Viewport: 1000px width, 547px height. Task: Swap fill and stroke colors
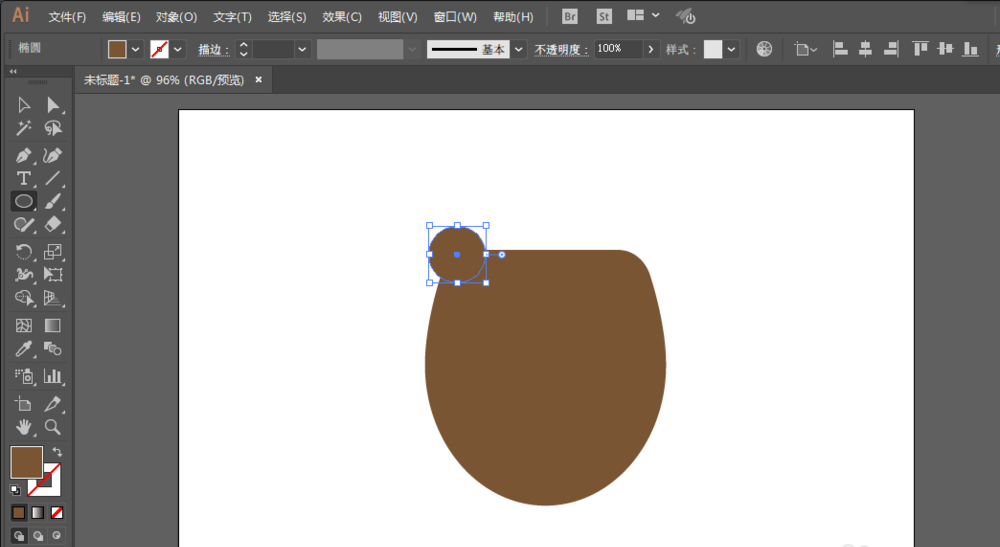tap(57, 451)
